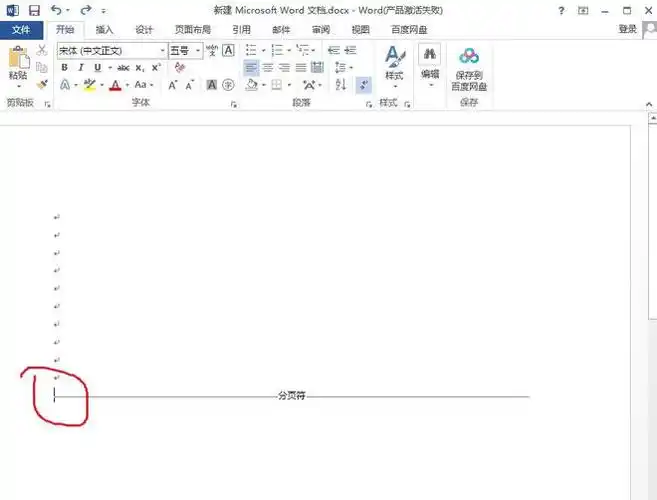Image resolution: width=657 pixels, height=500 pixels.
Task: Expand the underline style dropdown arrow
Action: pos(110,67)
